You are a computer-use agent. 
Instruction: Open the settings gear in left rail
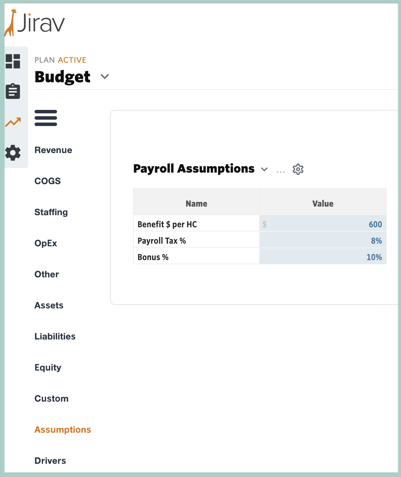point(13,153)
